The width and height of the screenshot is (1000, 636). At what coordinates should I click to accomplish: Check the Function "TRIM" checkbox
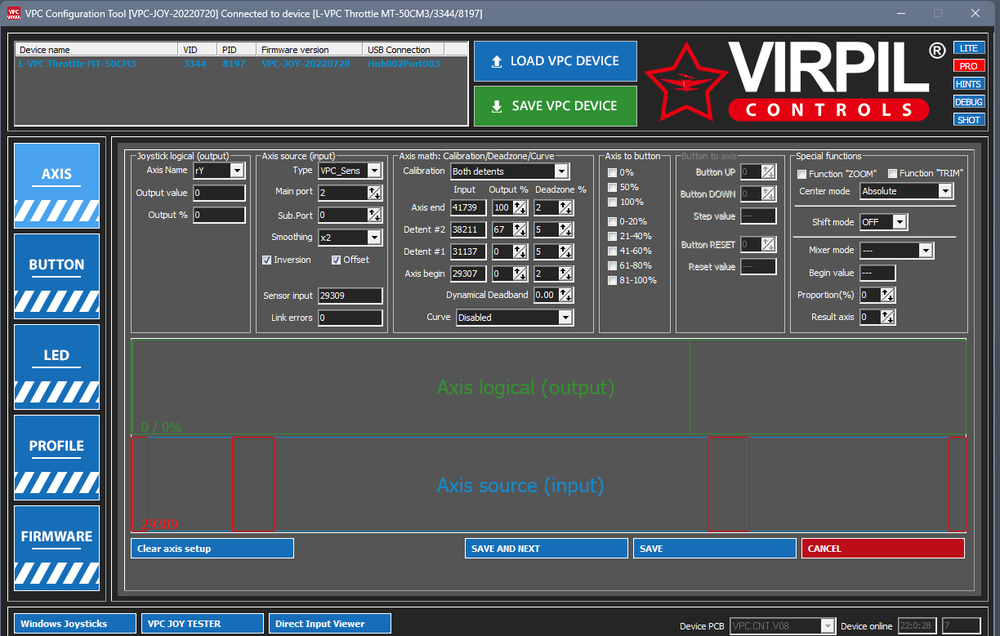(892, 173)
